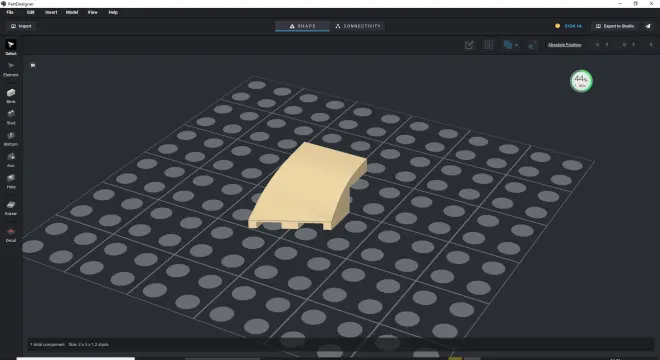Switch to the Shape tab
This screenshot has width=660, height=360.
click(303, 26)
